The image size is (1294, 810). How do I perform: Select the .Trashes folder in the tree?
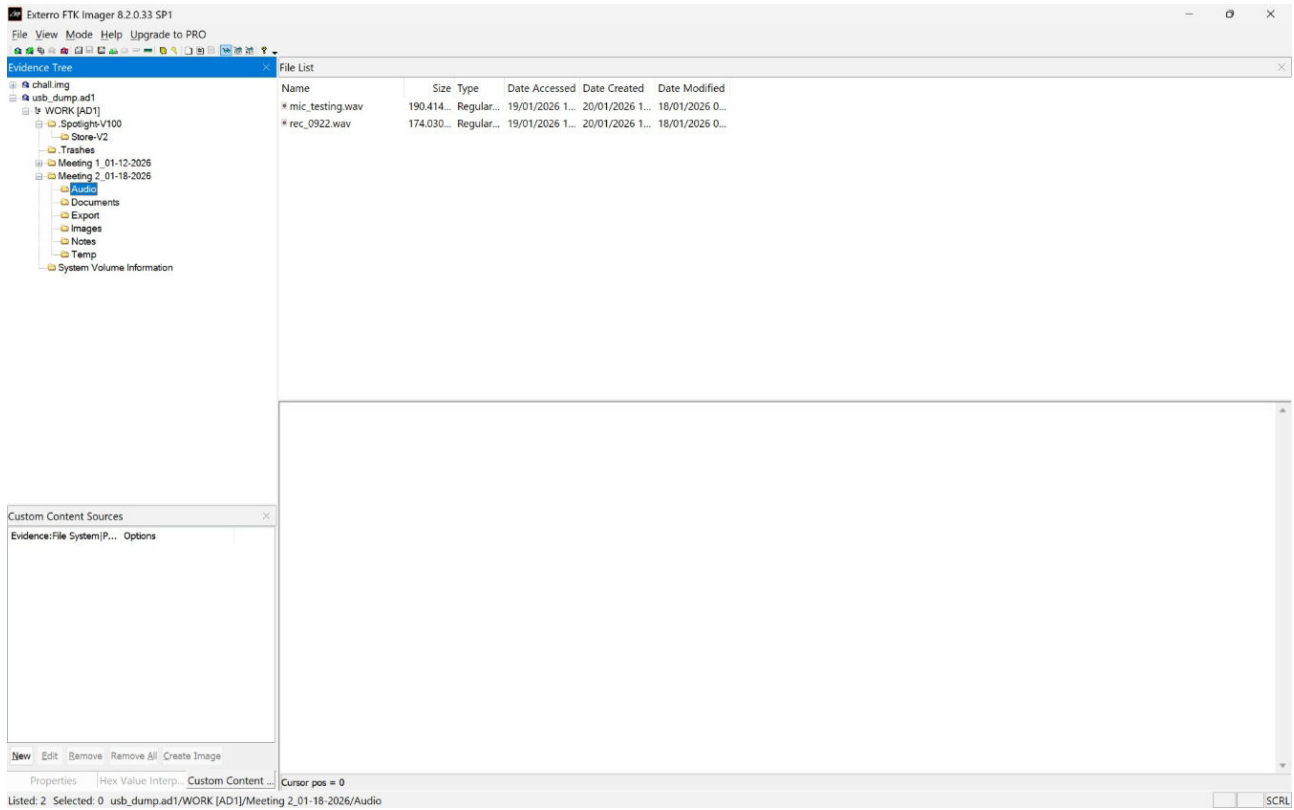[x=78, y=150]
